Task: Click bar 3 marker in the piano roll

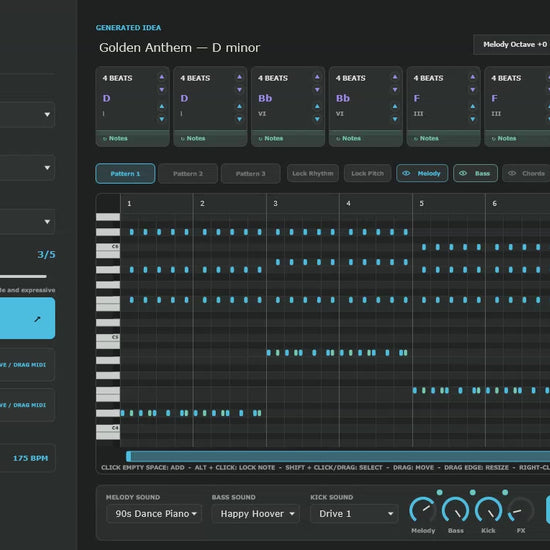Action: (275, 203)
